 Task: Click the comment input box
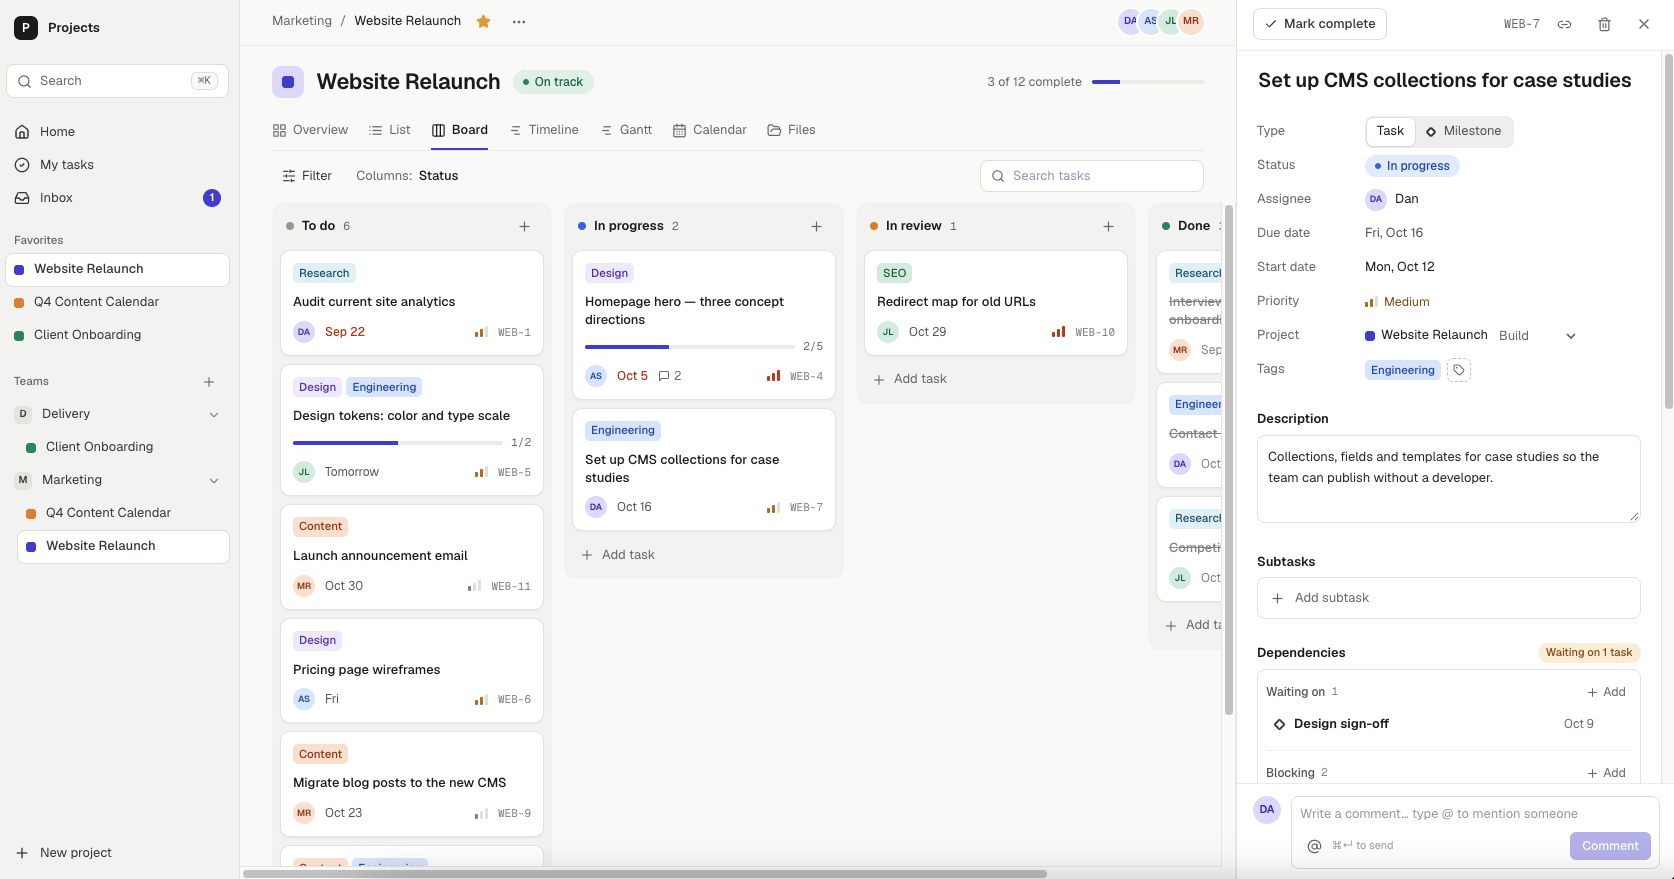pyautogui.click(x=1475, y=814)
